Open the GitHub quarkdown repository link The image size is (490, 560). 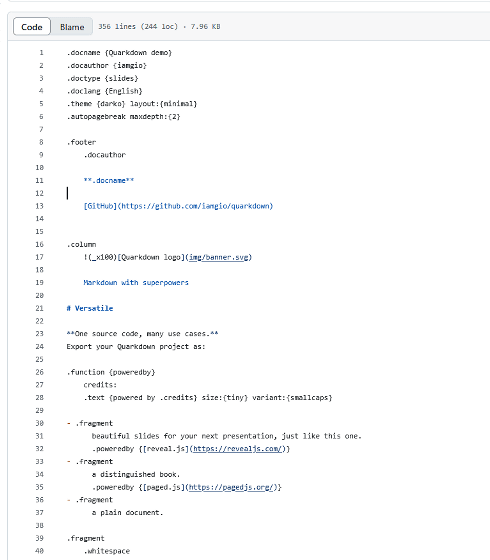tap(178, 206)
